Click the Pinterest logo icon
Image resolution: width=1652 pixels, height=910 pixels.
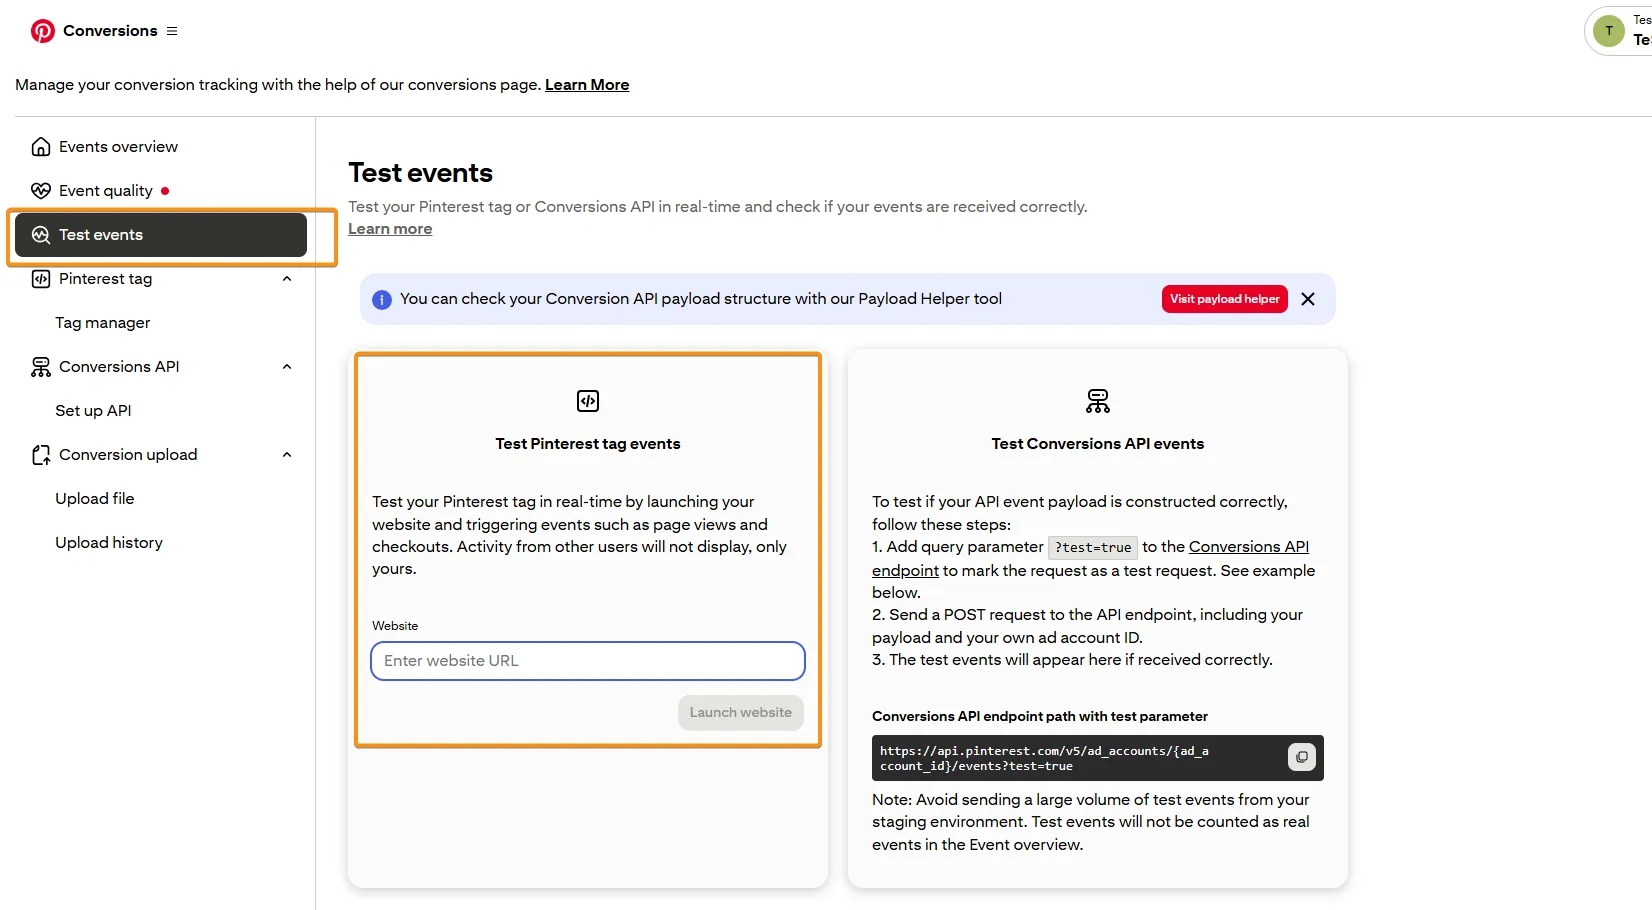(42, 31)
